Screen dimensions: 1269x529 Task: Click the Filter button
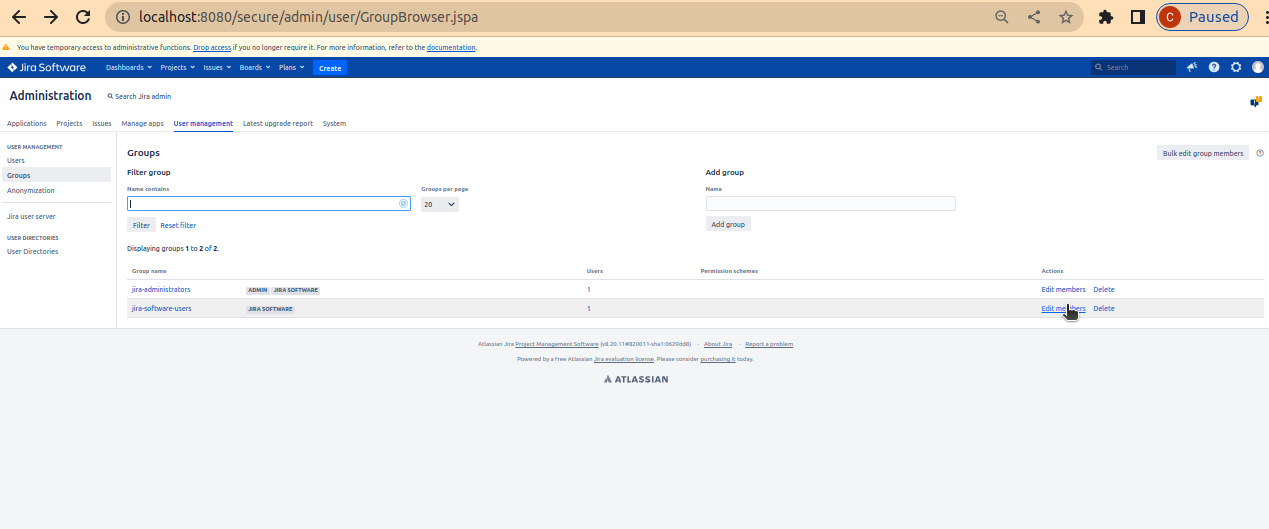[x=141, y=225]
